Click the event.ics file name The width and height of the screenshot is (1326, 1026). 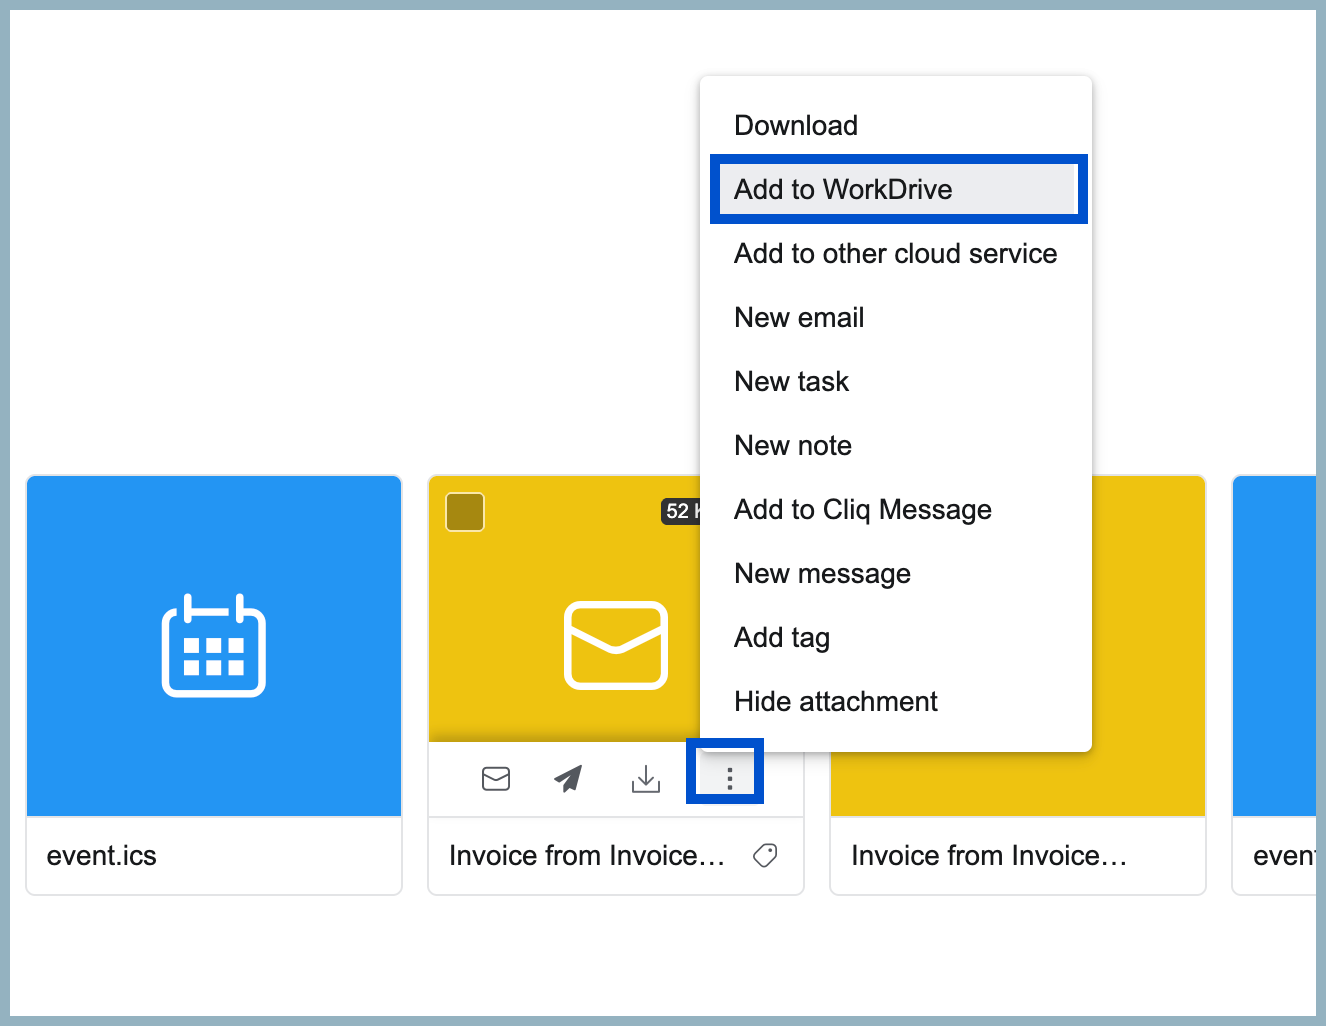pyautogui.click(x=102, y=856)
